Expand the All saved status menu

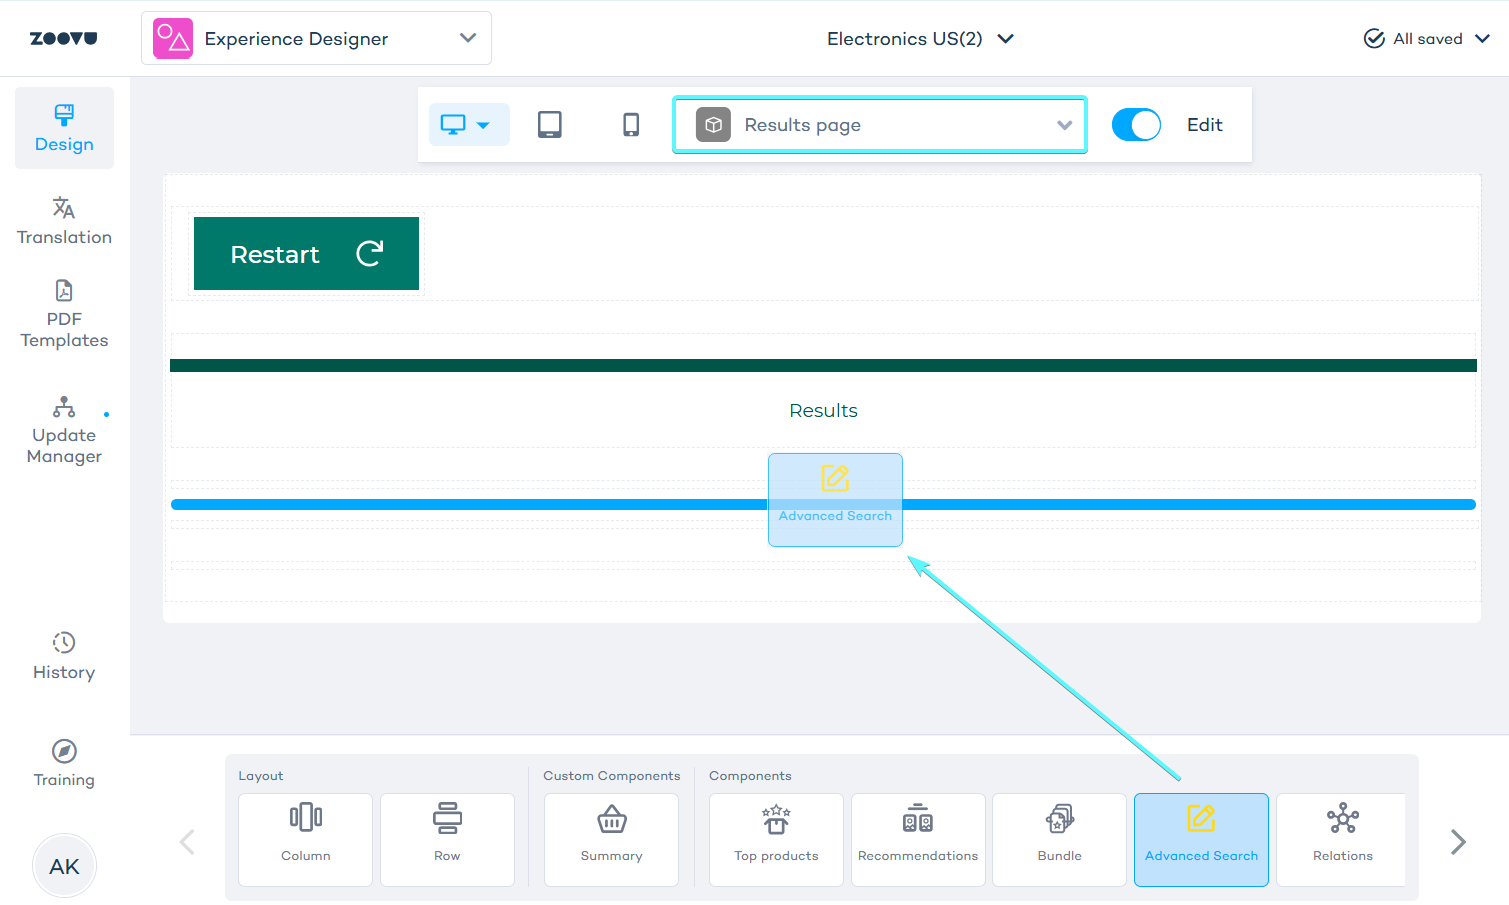[1427, 39]
